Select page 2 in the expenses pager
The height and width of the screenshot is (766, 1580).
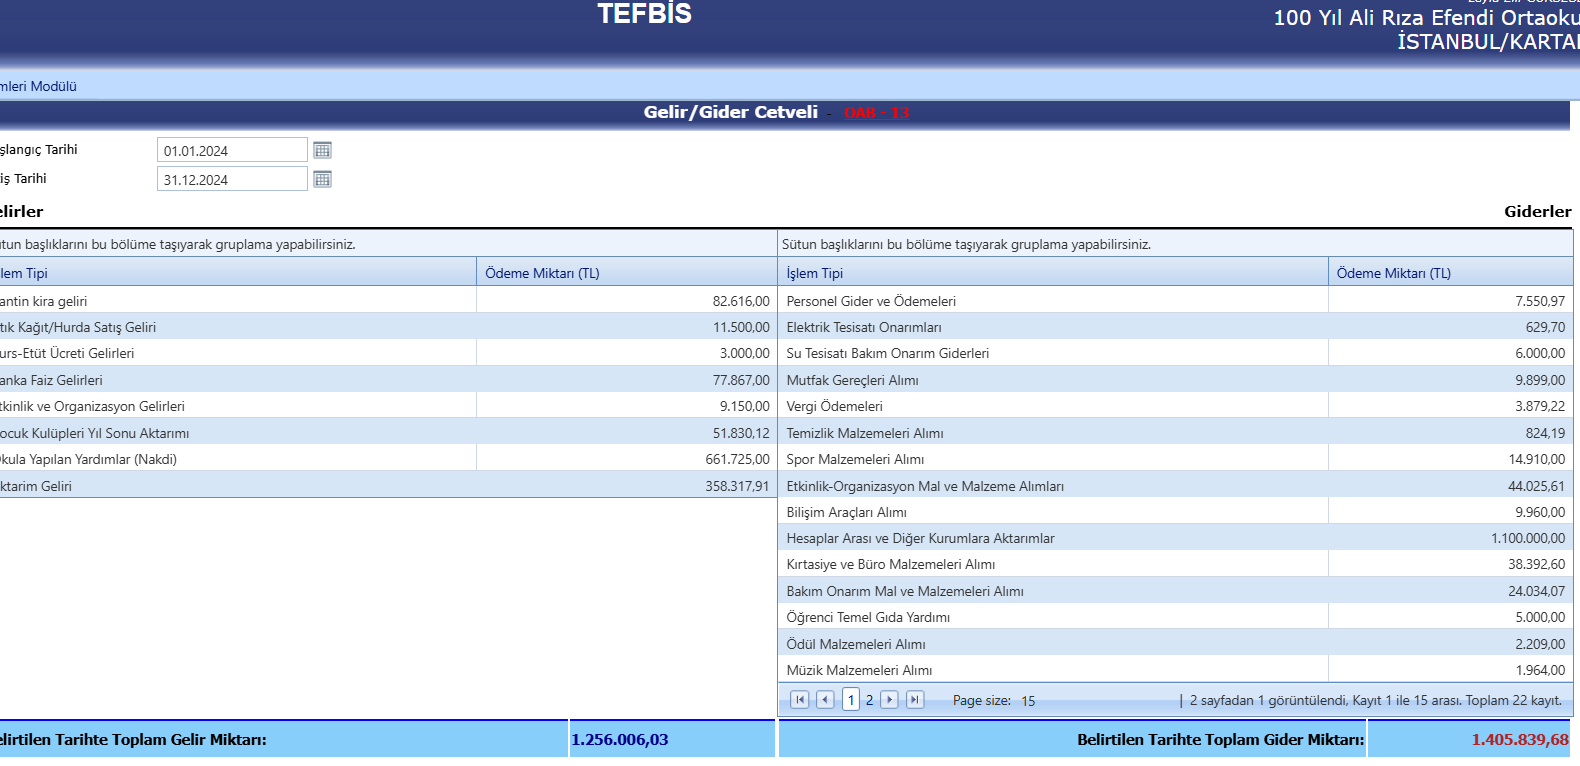point(870,700)
